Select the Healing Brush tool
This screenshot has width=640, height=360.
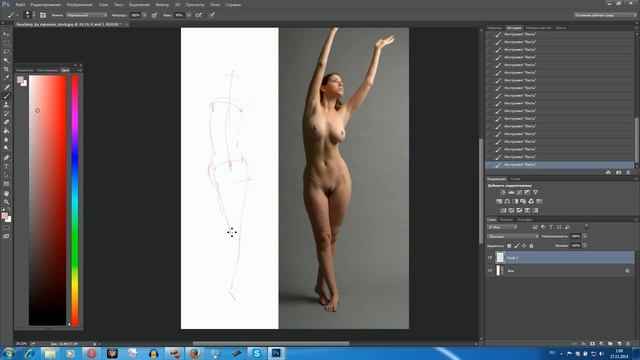(x=6, y=87)
